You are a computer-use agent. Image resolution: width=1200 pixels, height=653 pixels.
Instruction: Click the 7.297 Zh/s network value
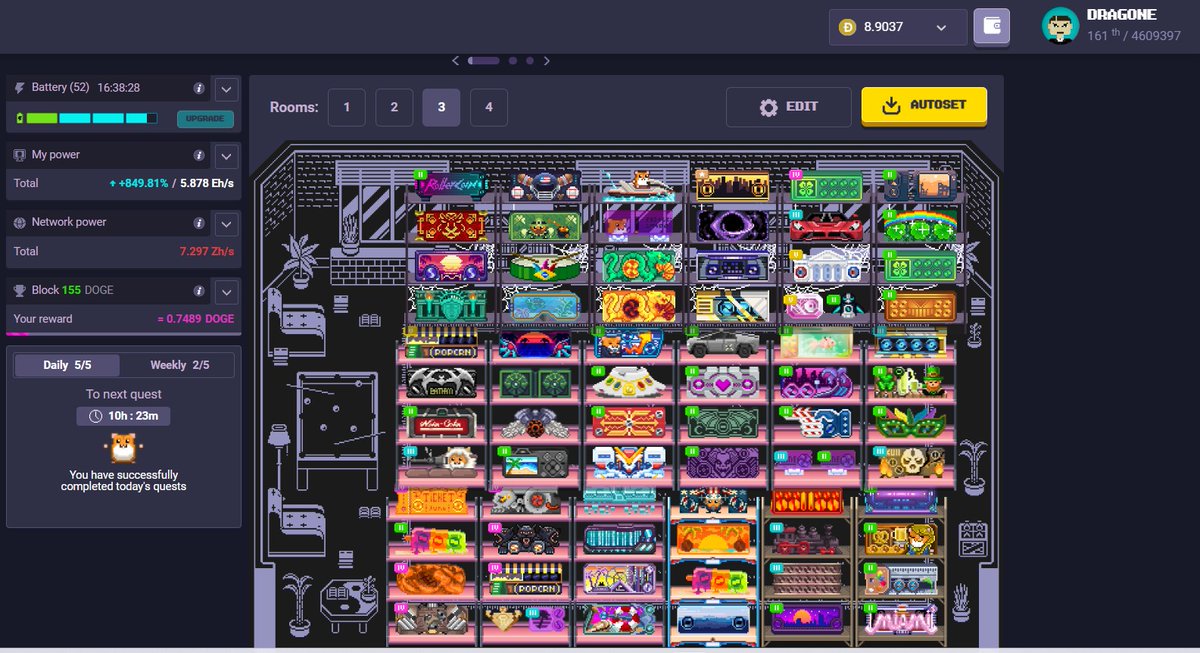tap(206, 251)
